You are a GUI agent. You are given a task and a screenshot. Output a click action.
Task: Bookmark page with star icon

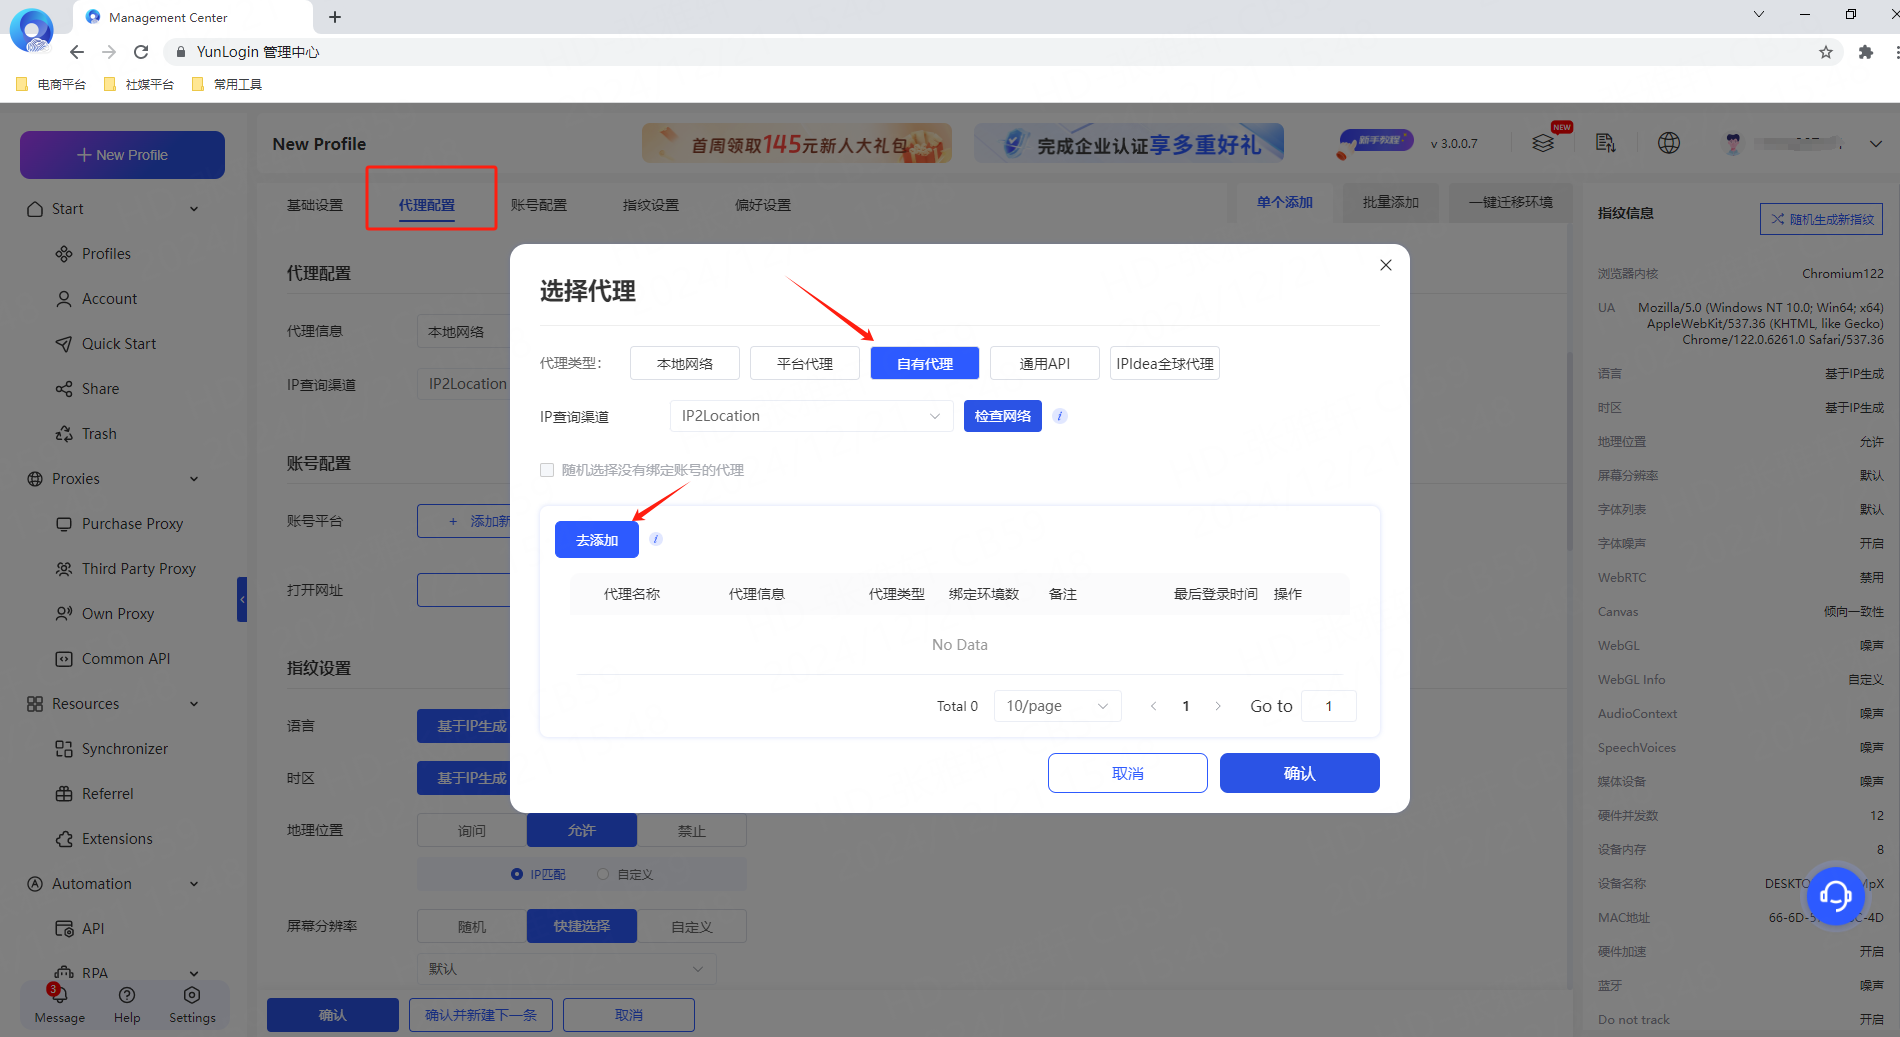point(1826,52)
